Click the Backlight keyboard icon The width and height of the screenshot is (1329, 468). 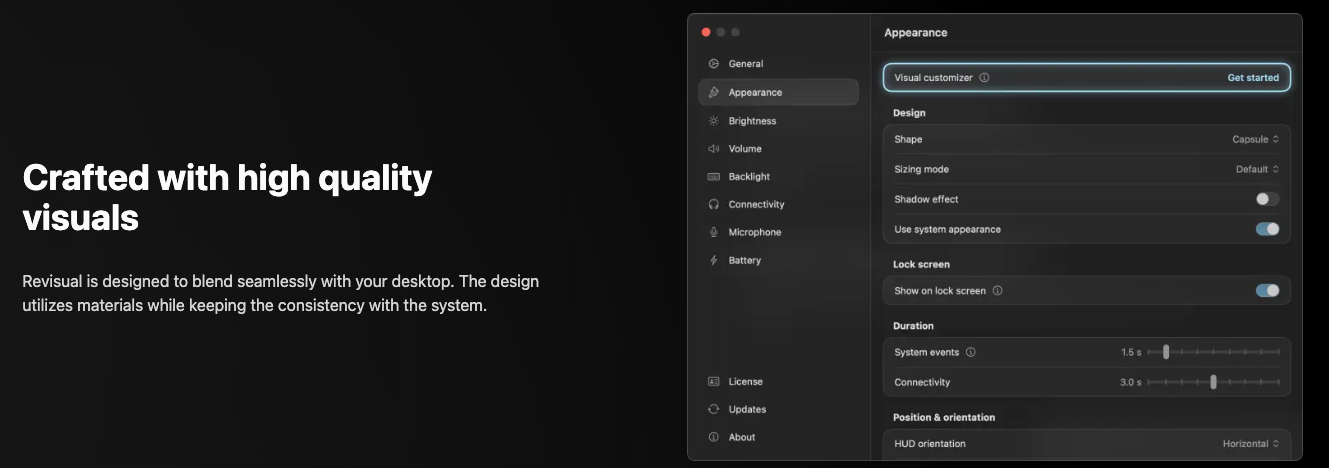click(714, 177)
